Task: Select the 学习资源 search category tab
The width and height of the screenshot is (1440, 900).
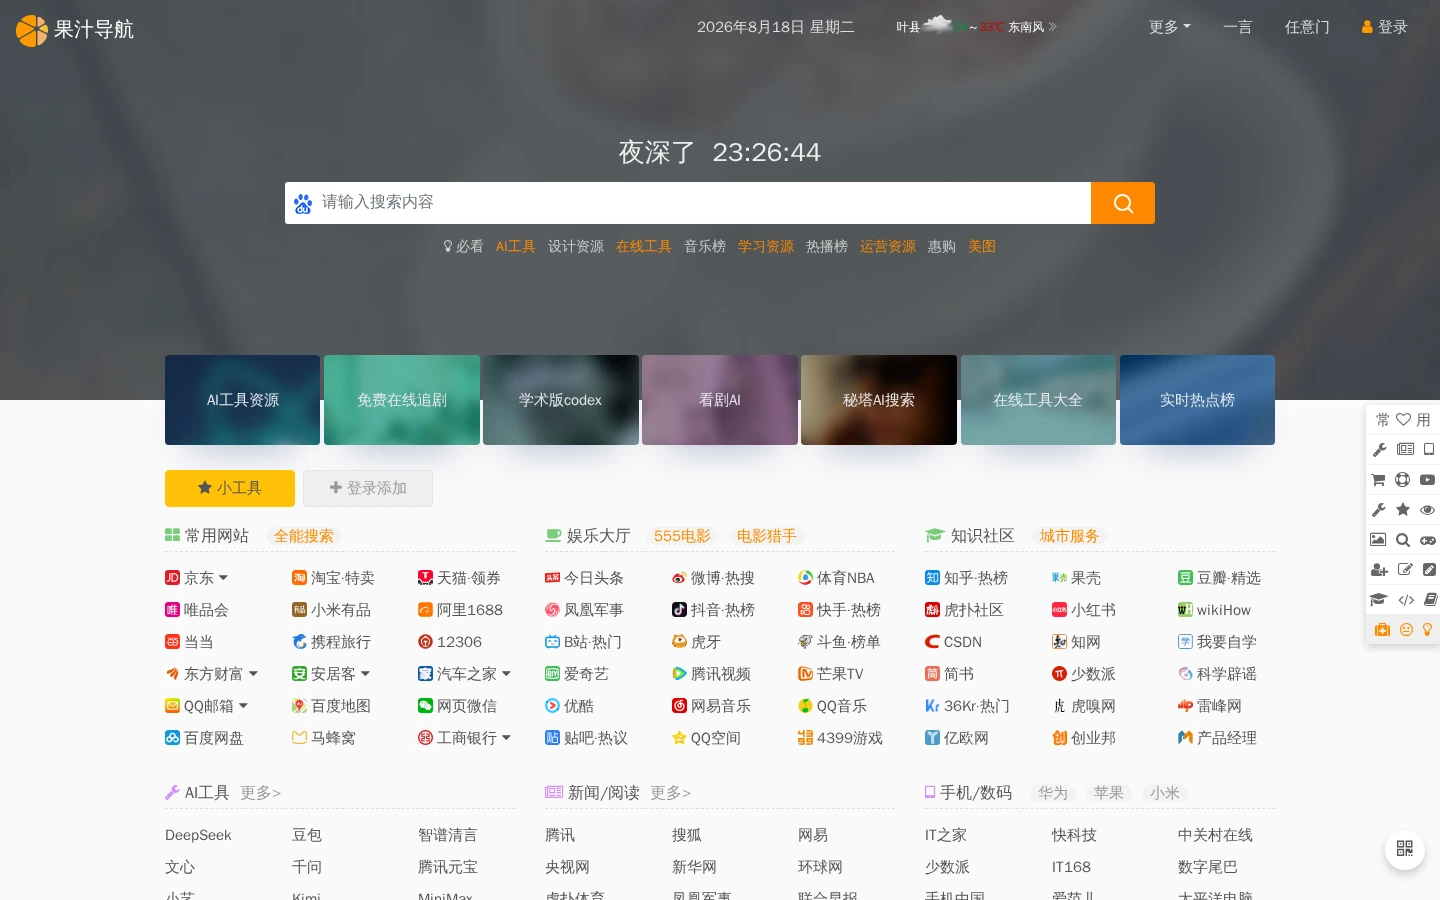Action: (766, 247)
